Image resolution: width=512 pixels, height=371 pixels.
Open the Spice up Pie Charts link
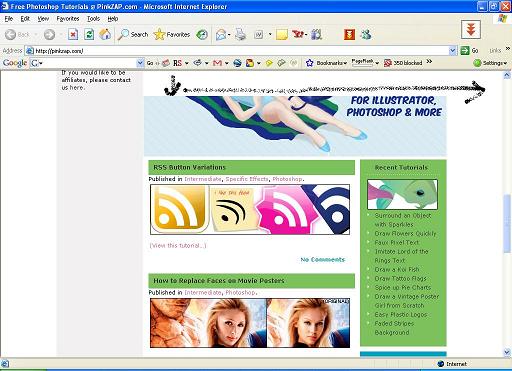[403, 287]
